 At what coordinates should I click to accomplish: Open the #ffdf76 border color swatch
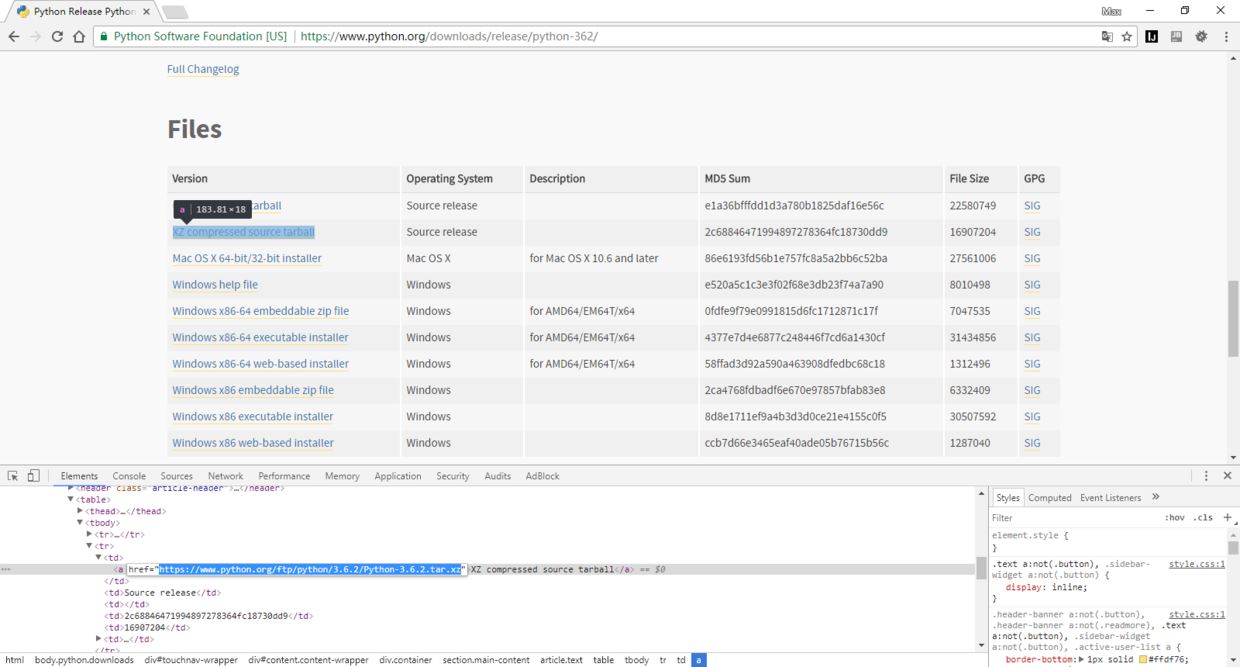1143,660
